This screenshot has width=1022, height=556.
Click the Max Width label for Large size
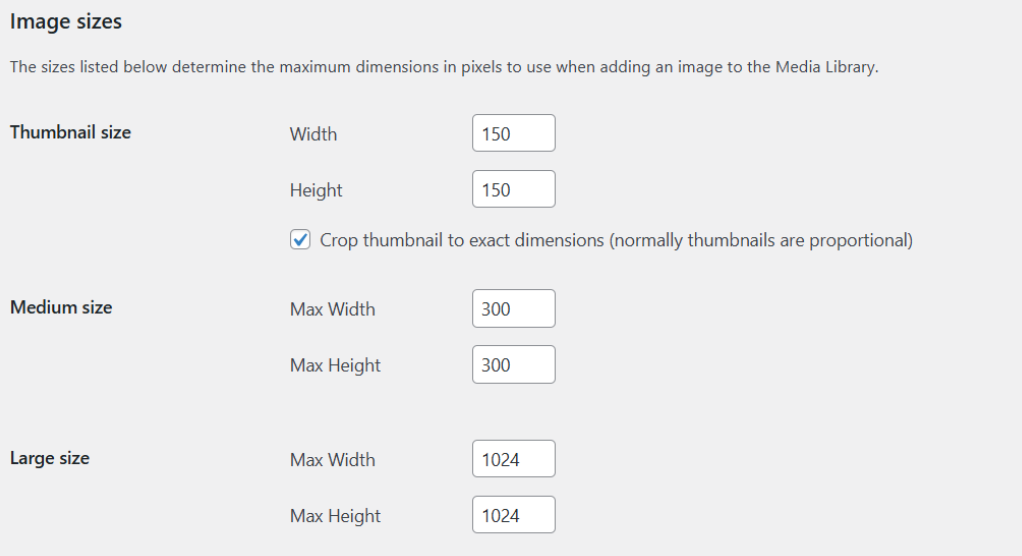coord(332,460)
